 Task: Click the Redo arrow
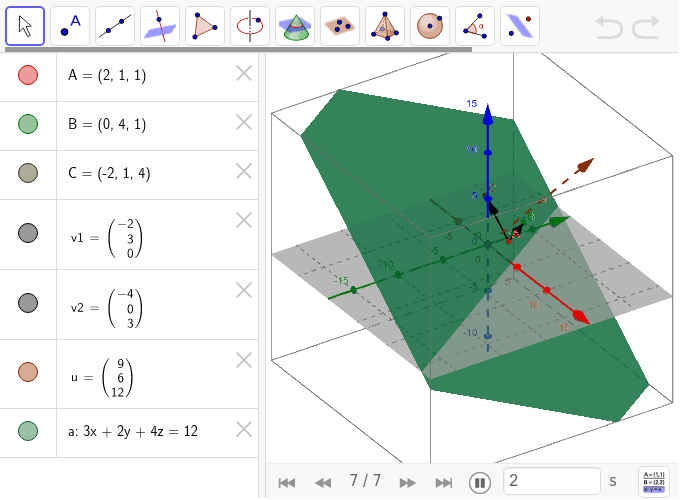click(646, 27)
